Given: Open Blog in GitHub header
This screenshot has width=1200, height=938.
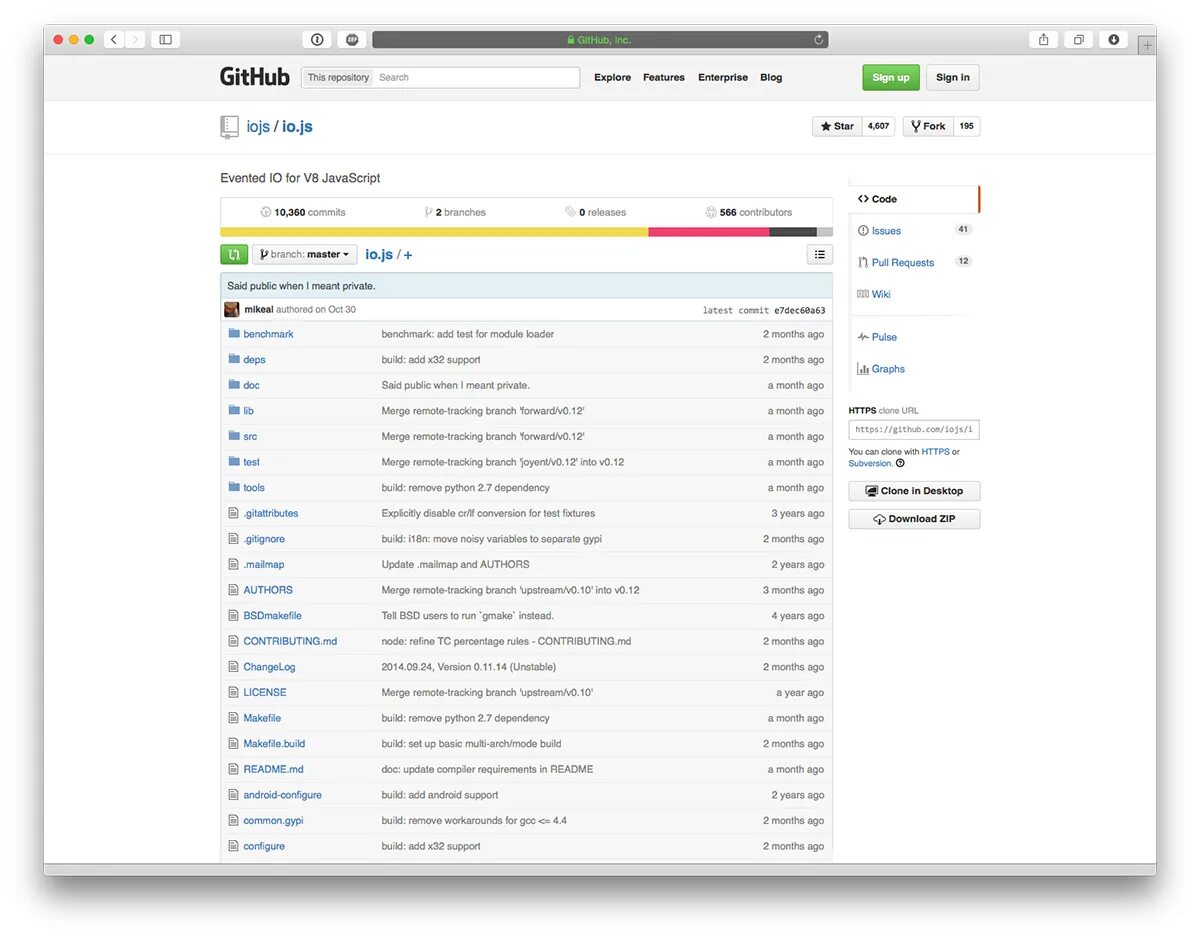Looking at the screenshot, I should [771, 77].
